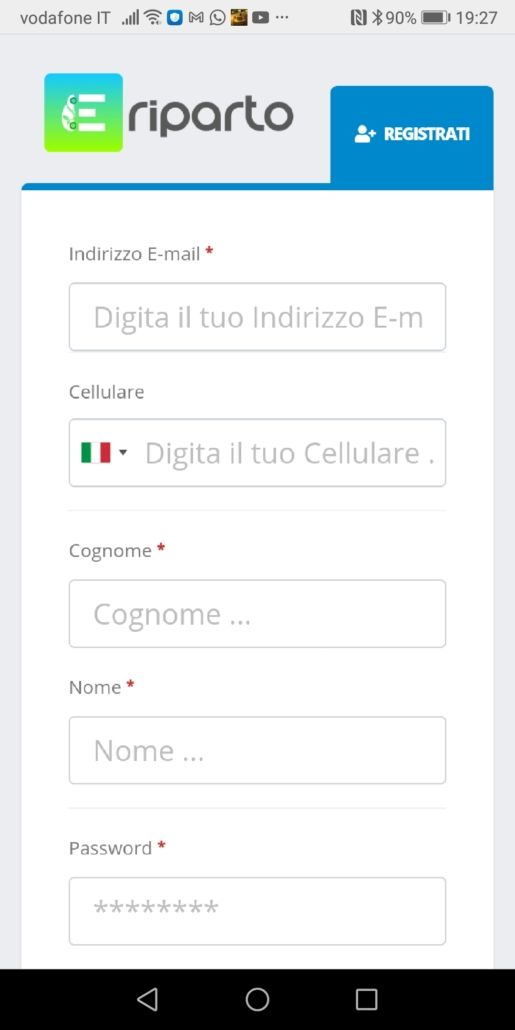Focus the Indirizzo E-mail input field
Viewport: 515px width, 1030px height.
pyautogui.click(x=258, y=317)
